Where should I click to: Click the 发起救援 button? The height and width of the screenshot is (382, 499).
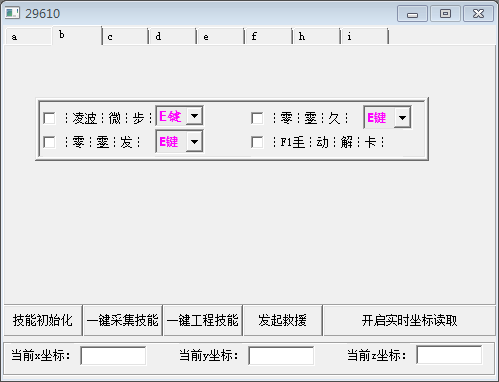[283, 320]
